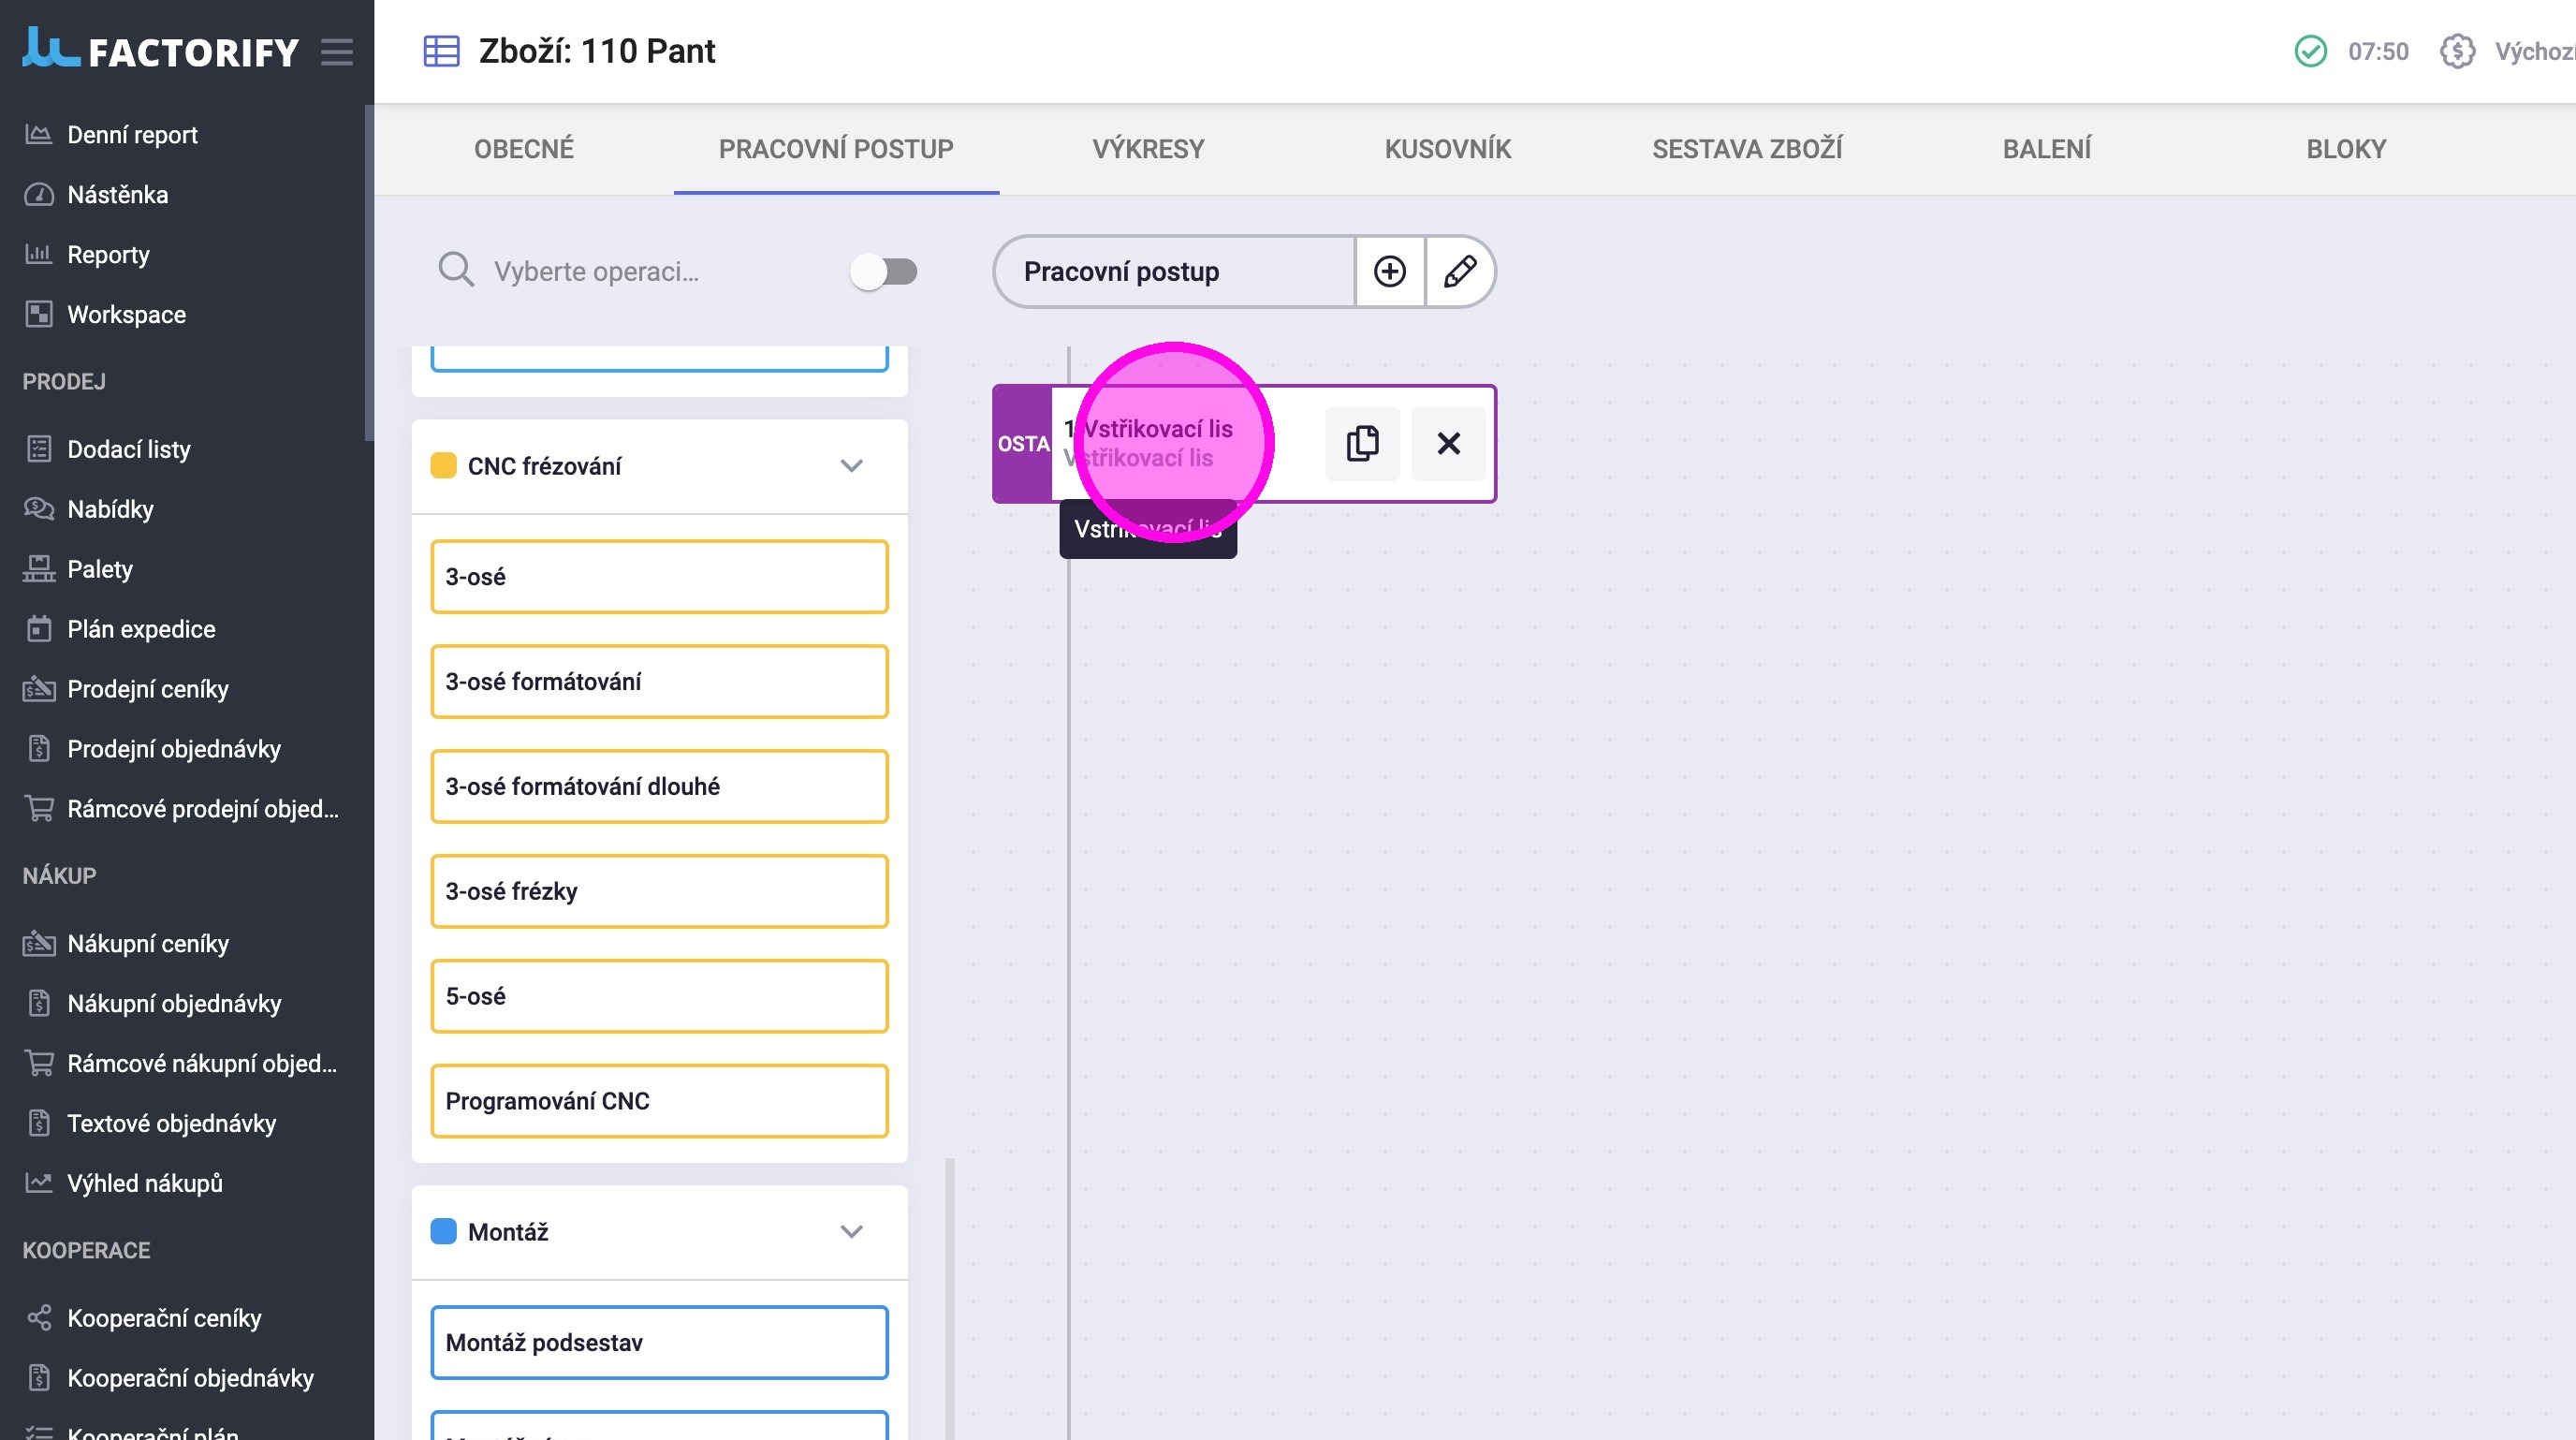Open the Pracovní postup selector
This screenshot has height=1440, width=2576.
[x=1173, y=271]
